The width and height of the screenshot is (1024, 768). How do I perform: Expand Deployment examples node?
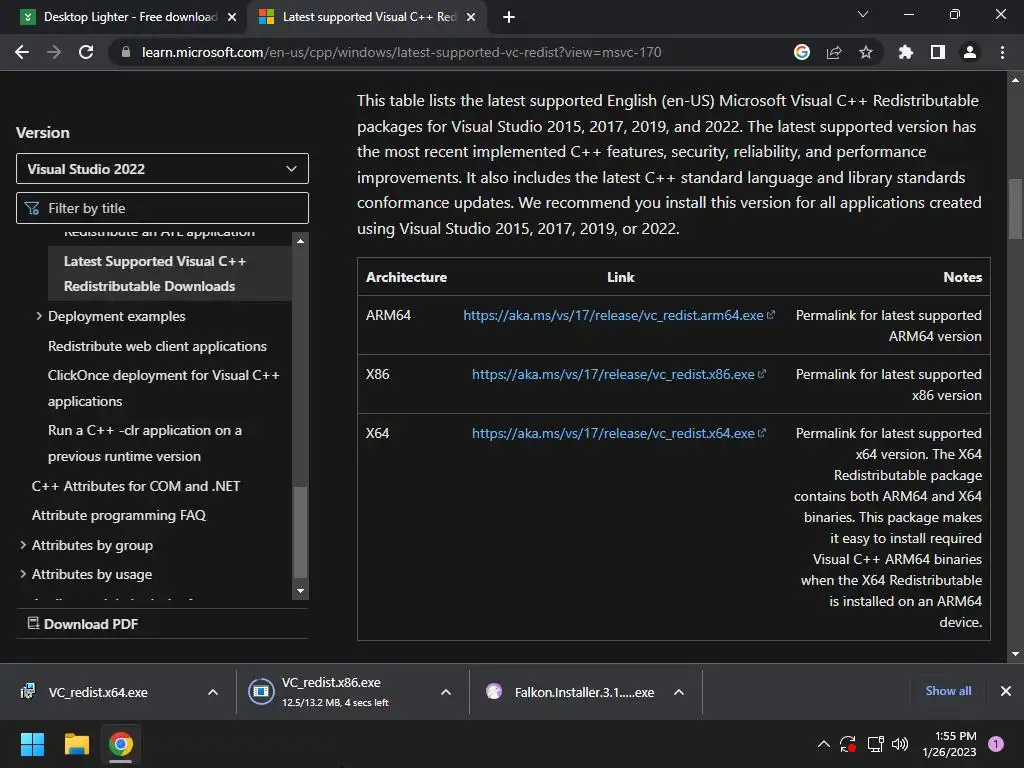pyautogui.click(x=39, y=316)
